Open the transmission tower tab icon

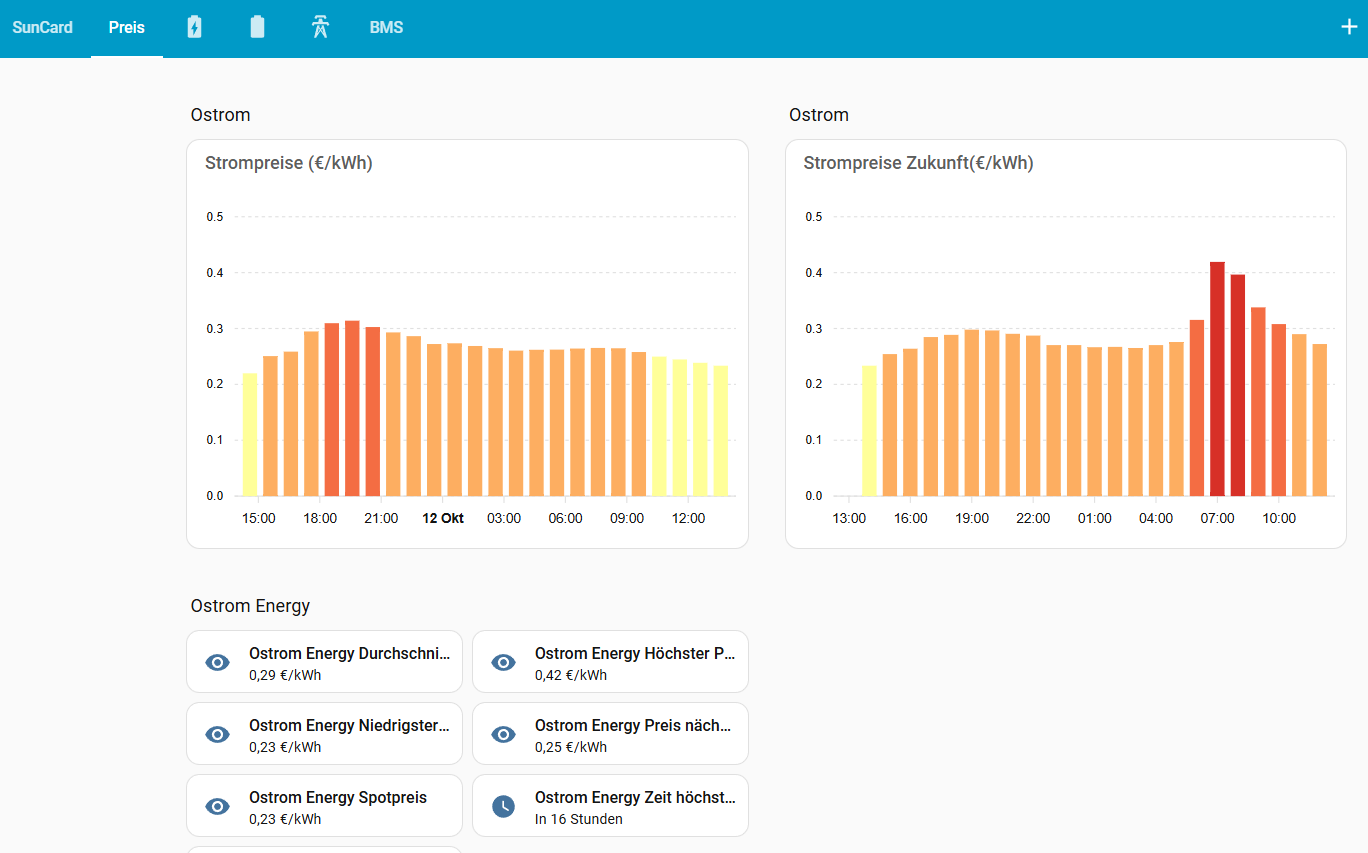320,27
